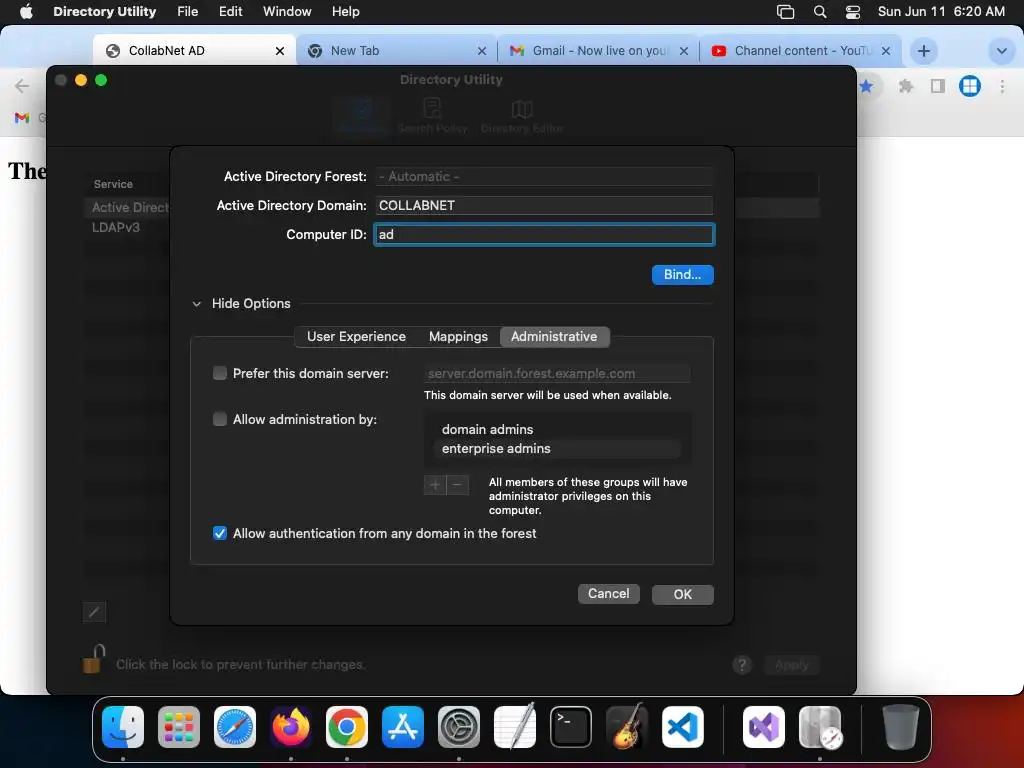Click the Bind... button

point(682,275)
